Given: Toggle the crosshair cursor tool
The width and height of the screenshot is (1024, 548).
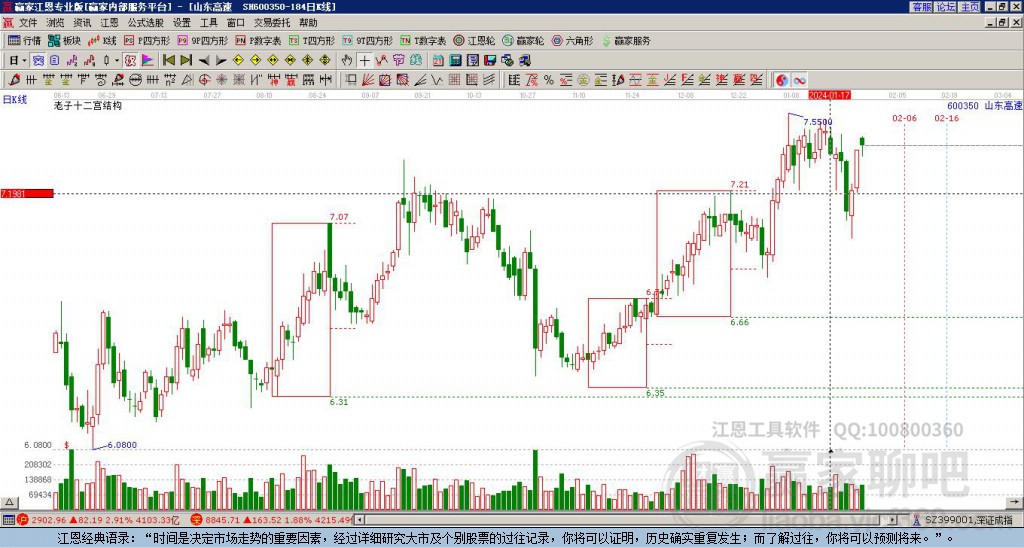Looking at the screenshot, I should click(364, 61).
